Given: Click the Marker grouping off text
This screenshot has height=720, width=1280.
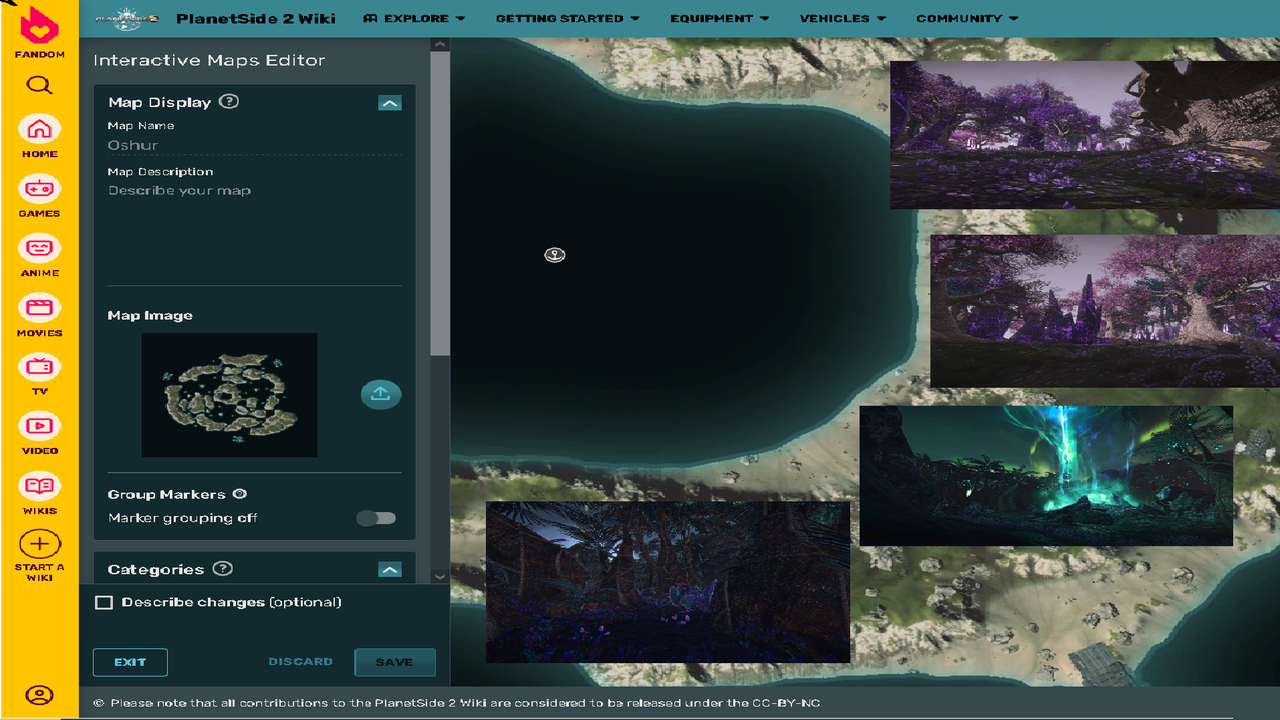Looking at the screenshot, I should tap(183, 518).
